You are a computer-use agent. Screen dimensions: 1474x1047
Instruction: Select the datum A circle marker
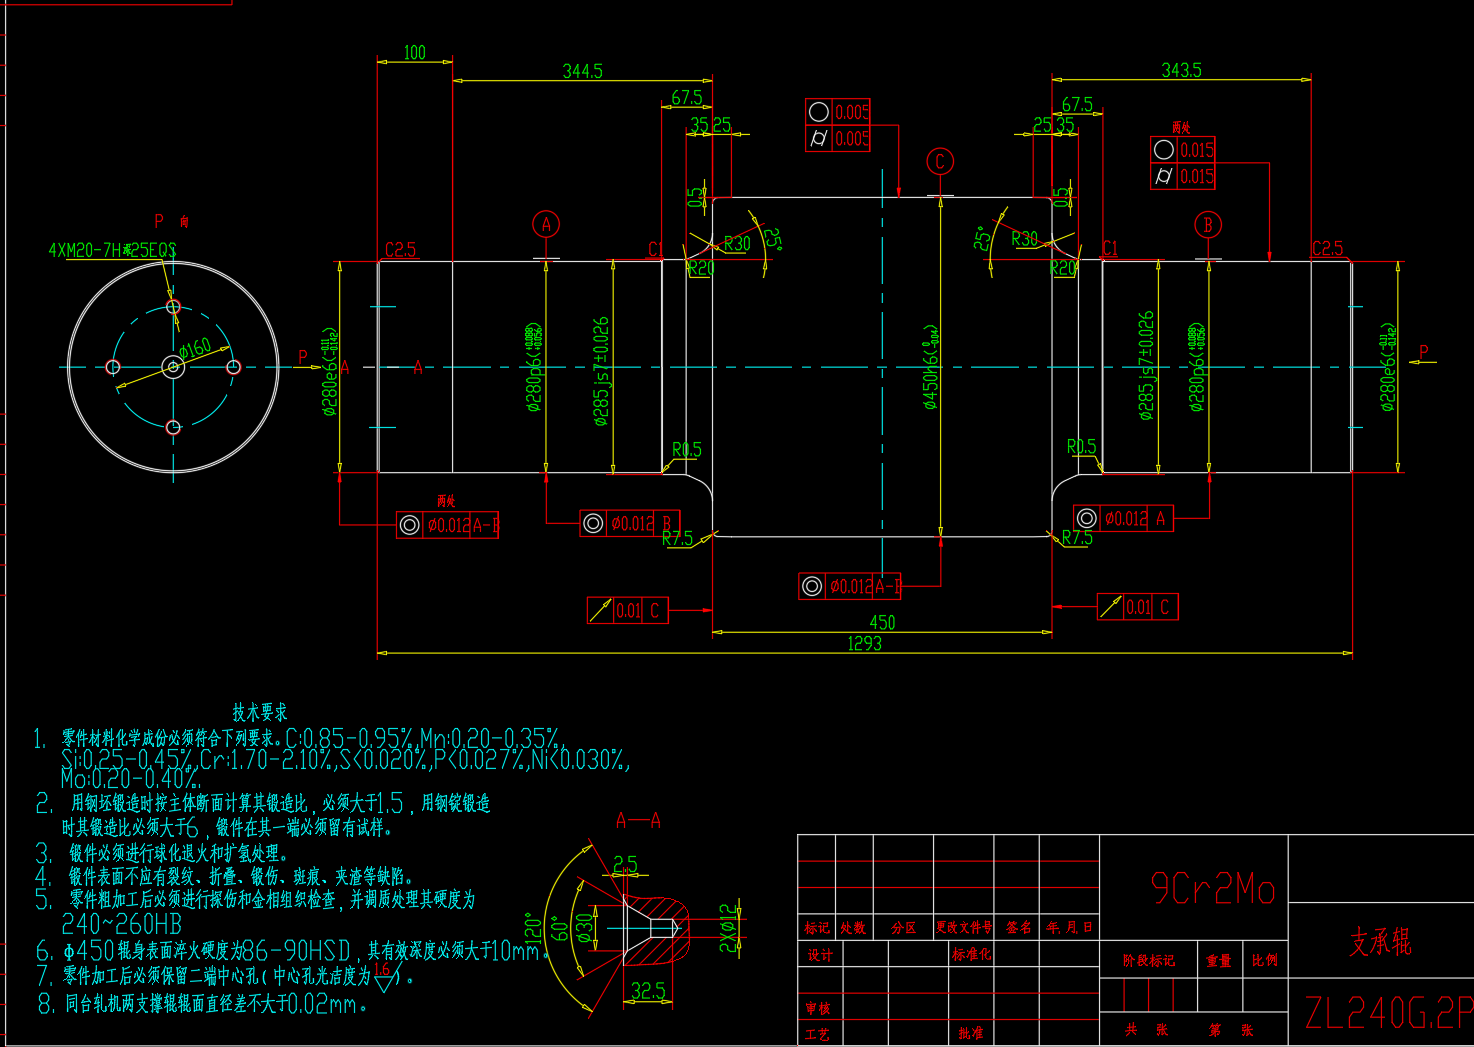tap(546, 224)
